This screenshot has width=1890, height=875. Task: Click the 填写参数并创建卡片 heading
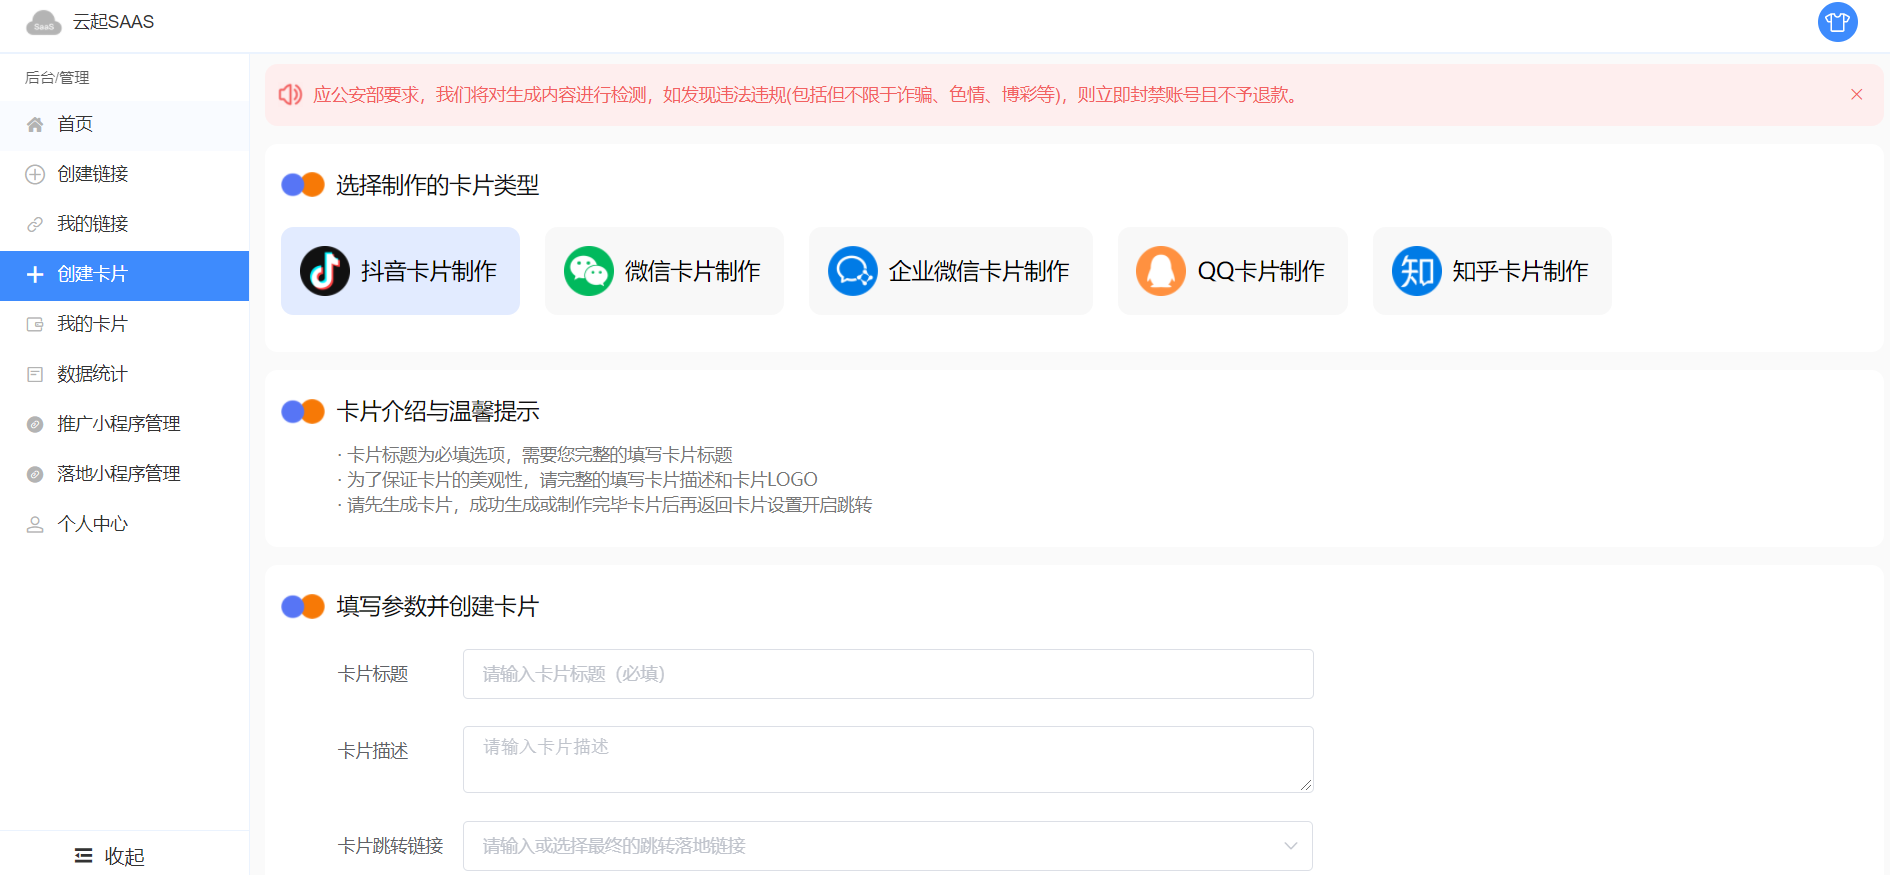coord(437,606)
